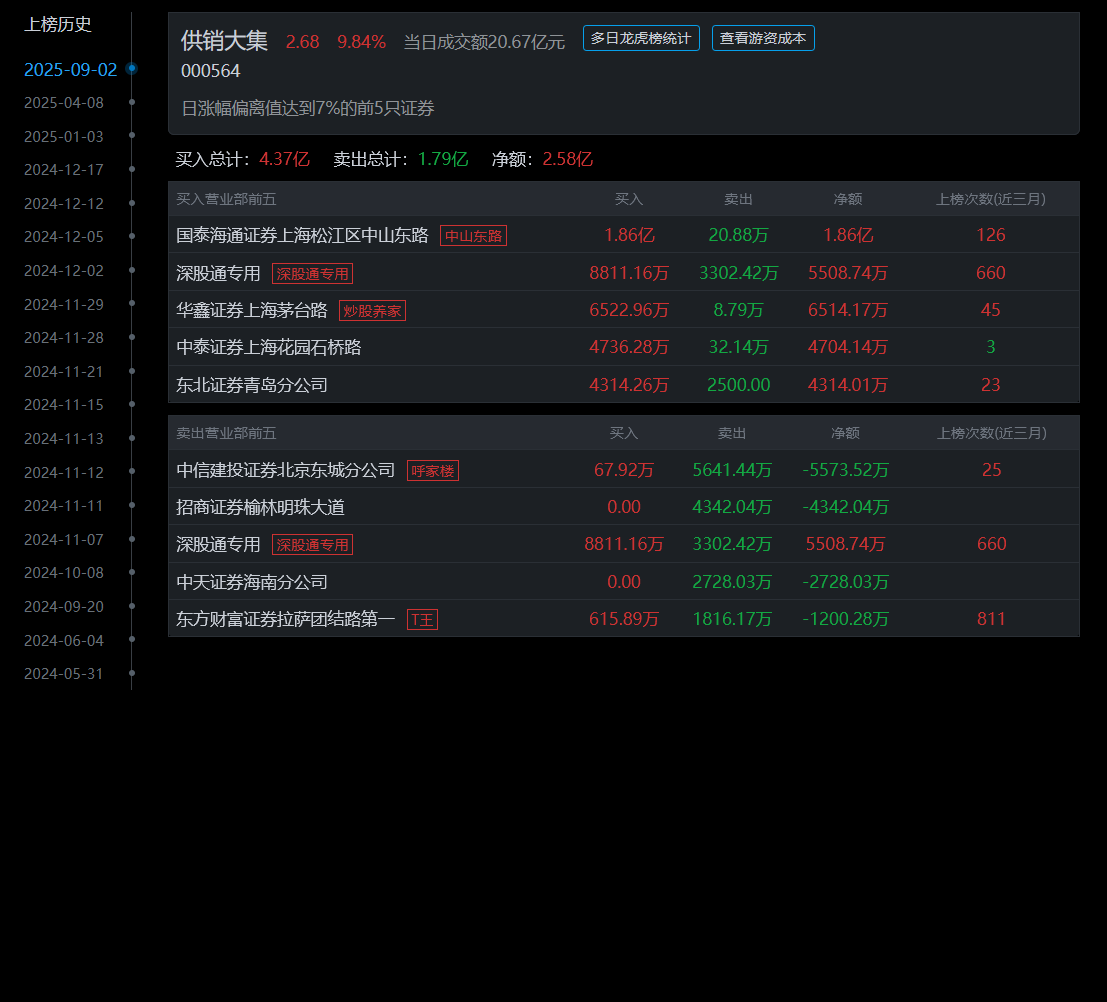
Task: Click listing count 126
Action: coord(991,235)
